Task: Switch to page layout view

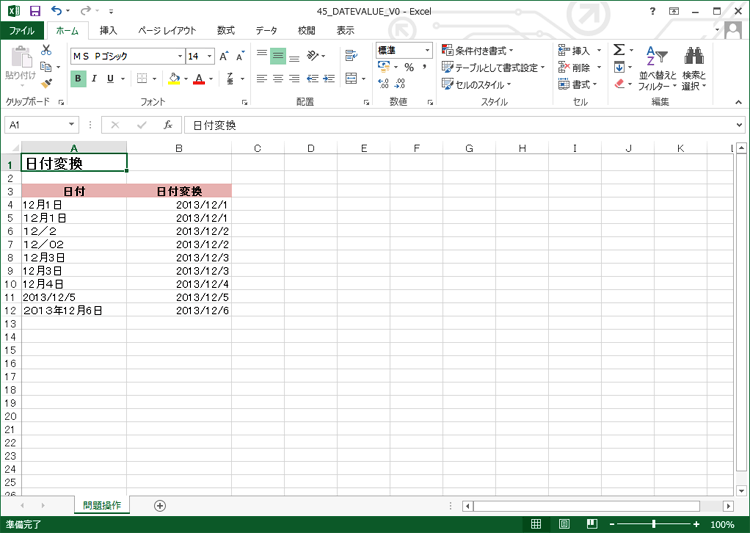Action: [x=564, y=524]
